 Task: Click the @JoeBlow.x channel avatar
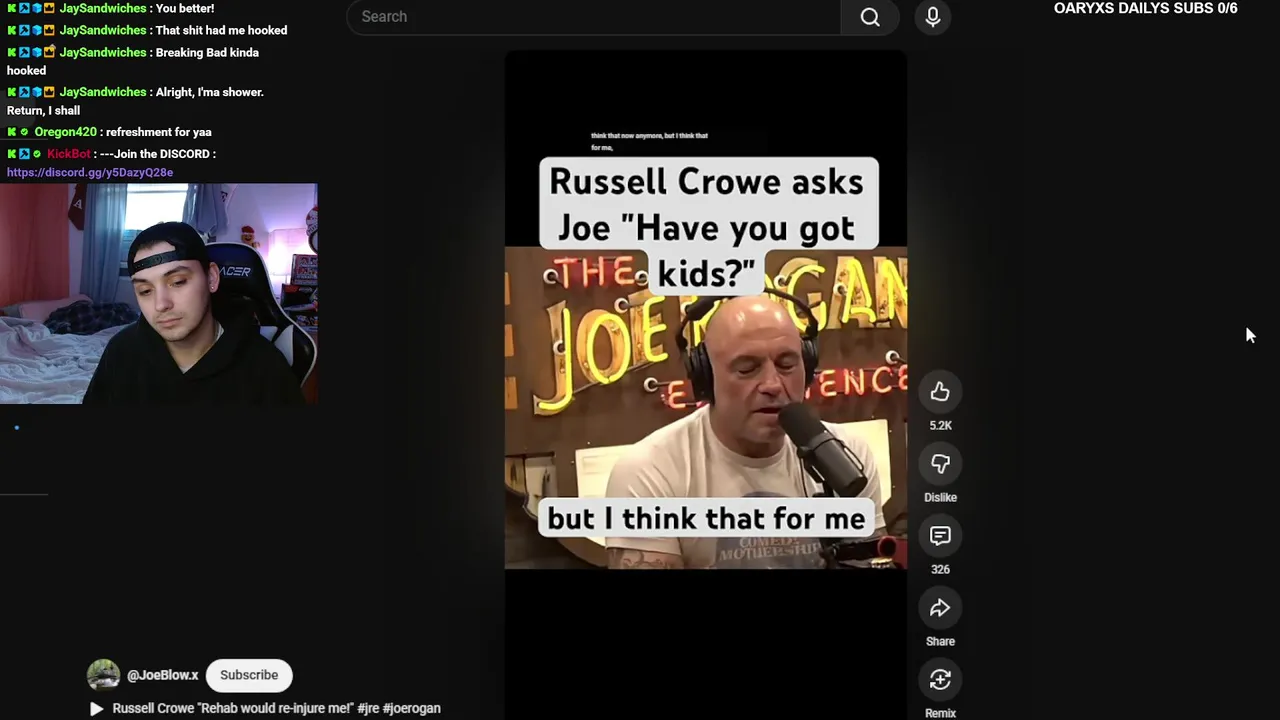tap(103, 675)
